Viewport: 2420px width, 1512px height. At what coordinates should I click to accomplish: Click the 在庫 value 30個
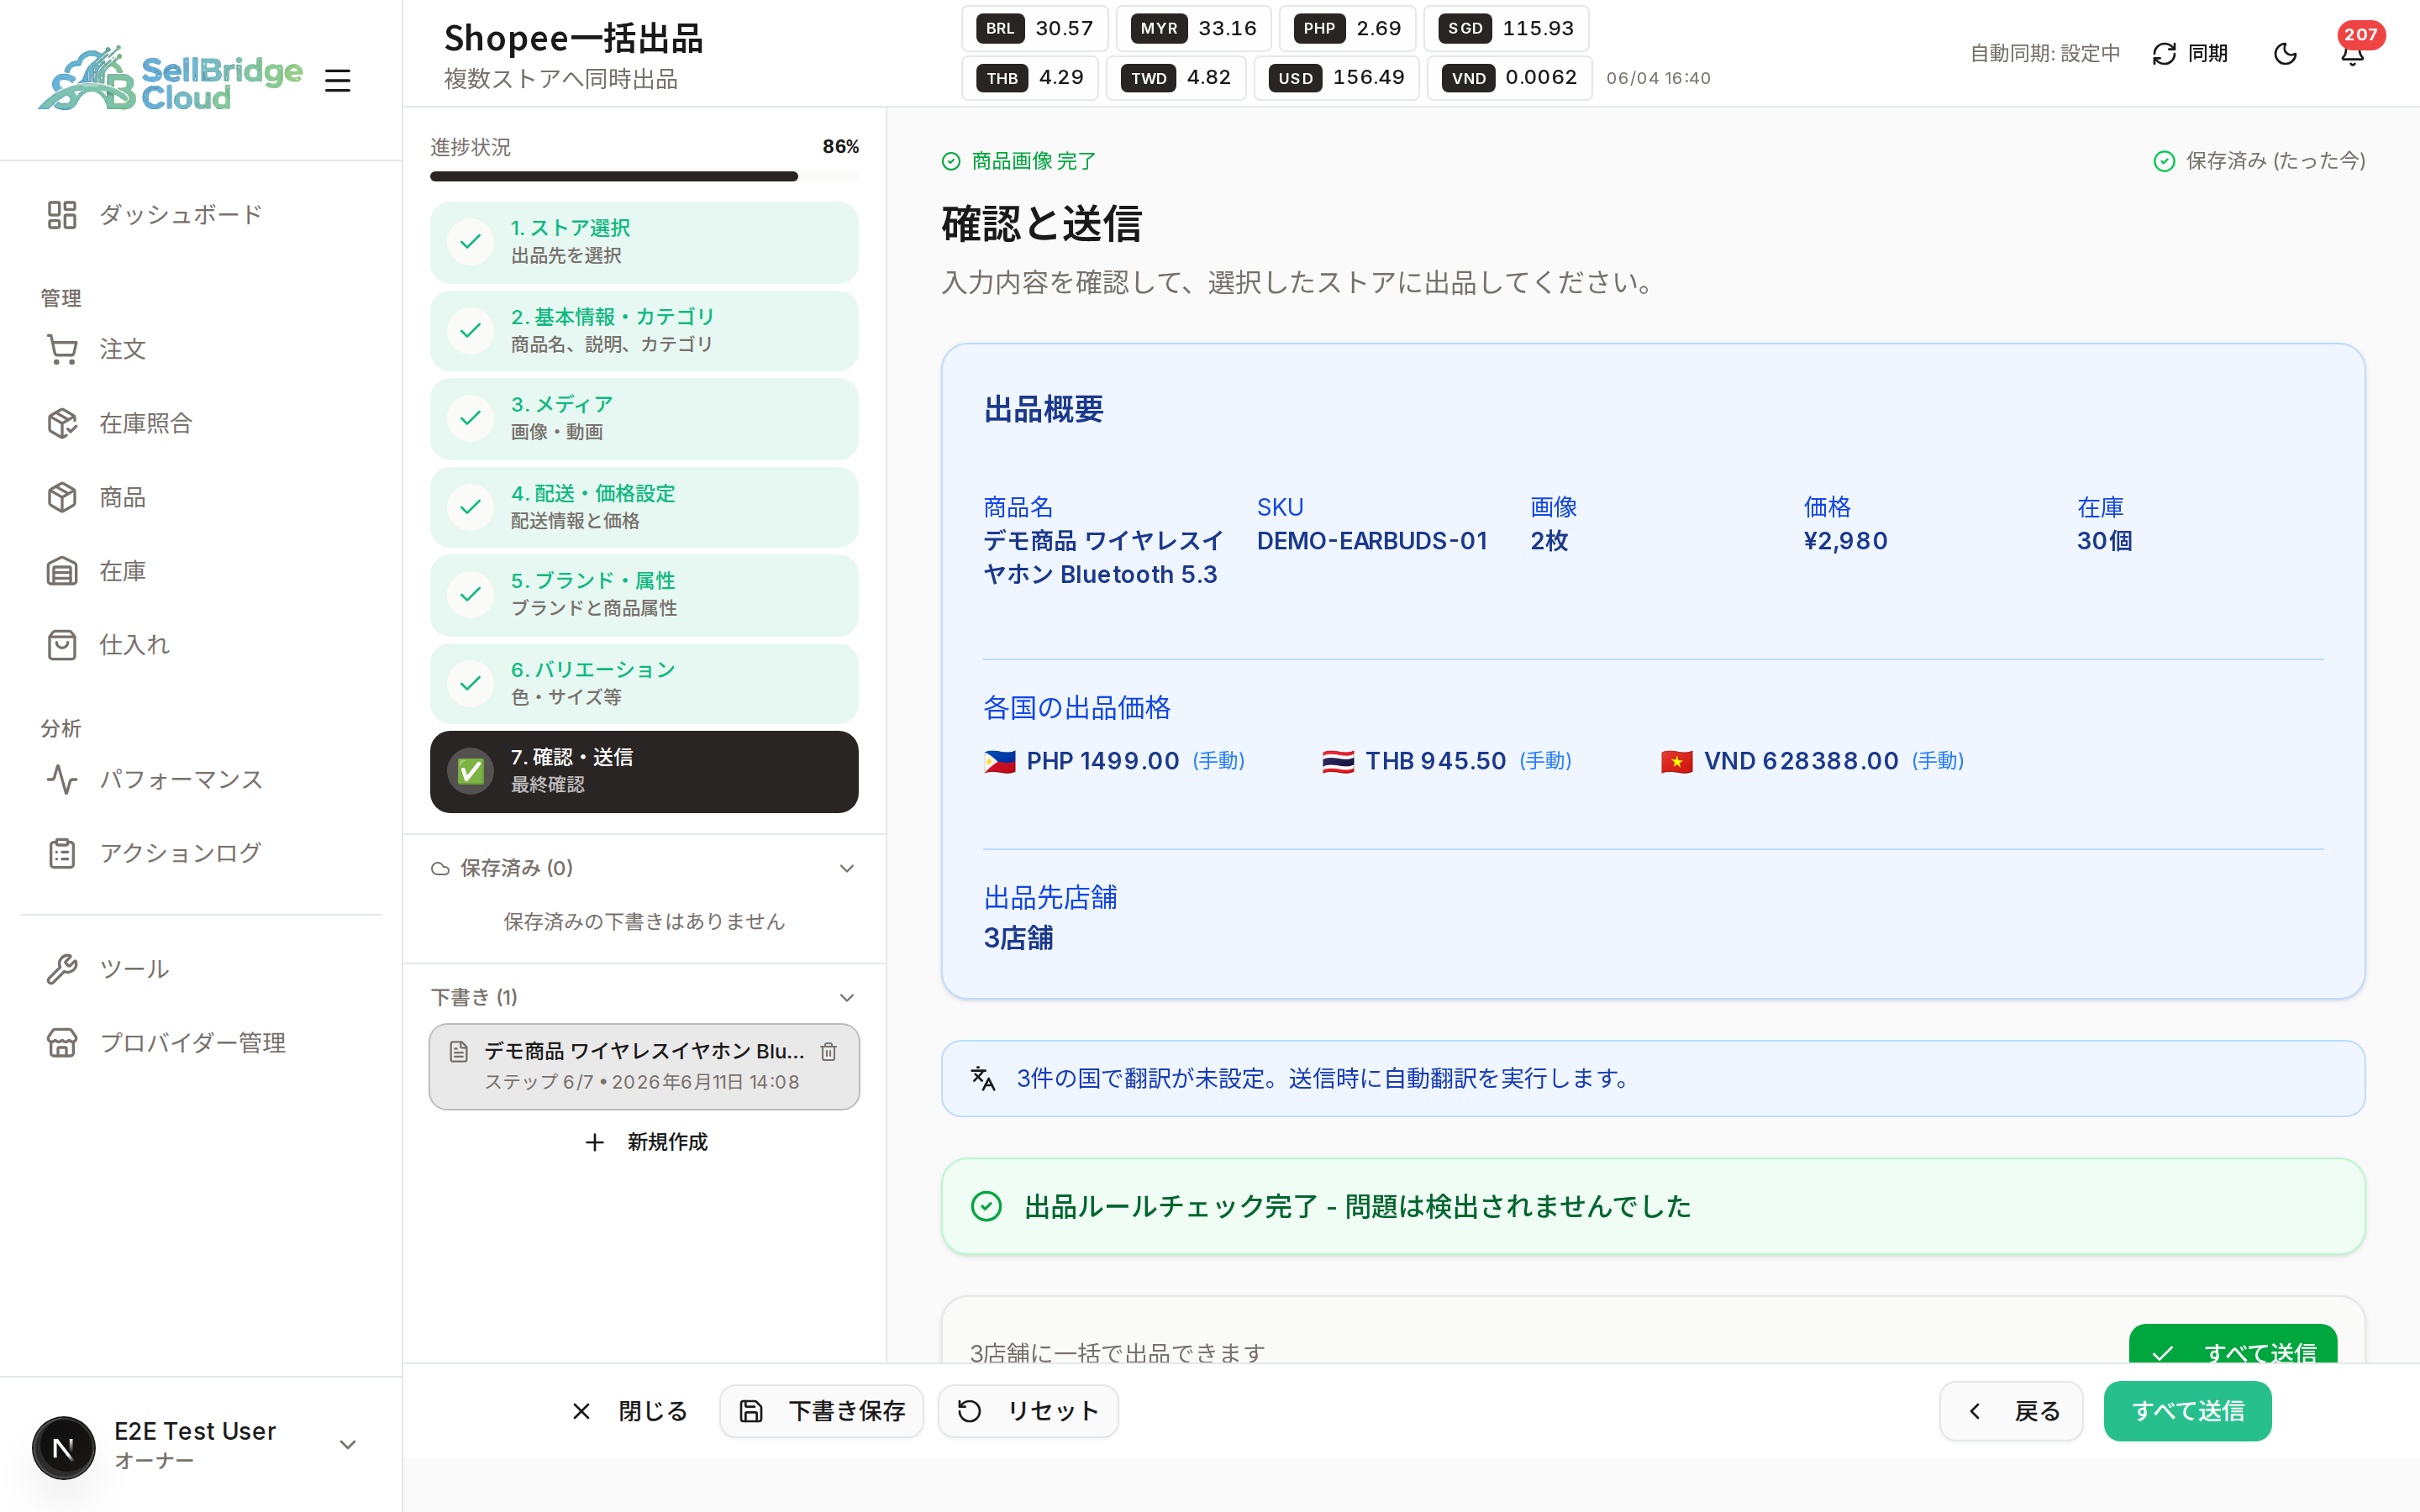coord(2104,541)
